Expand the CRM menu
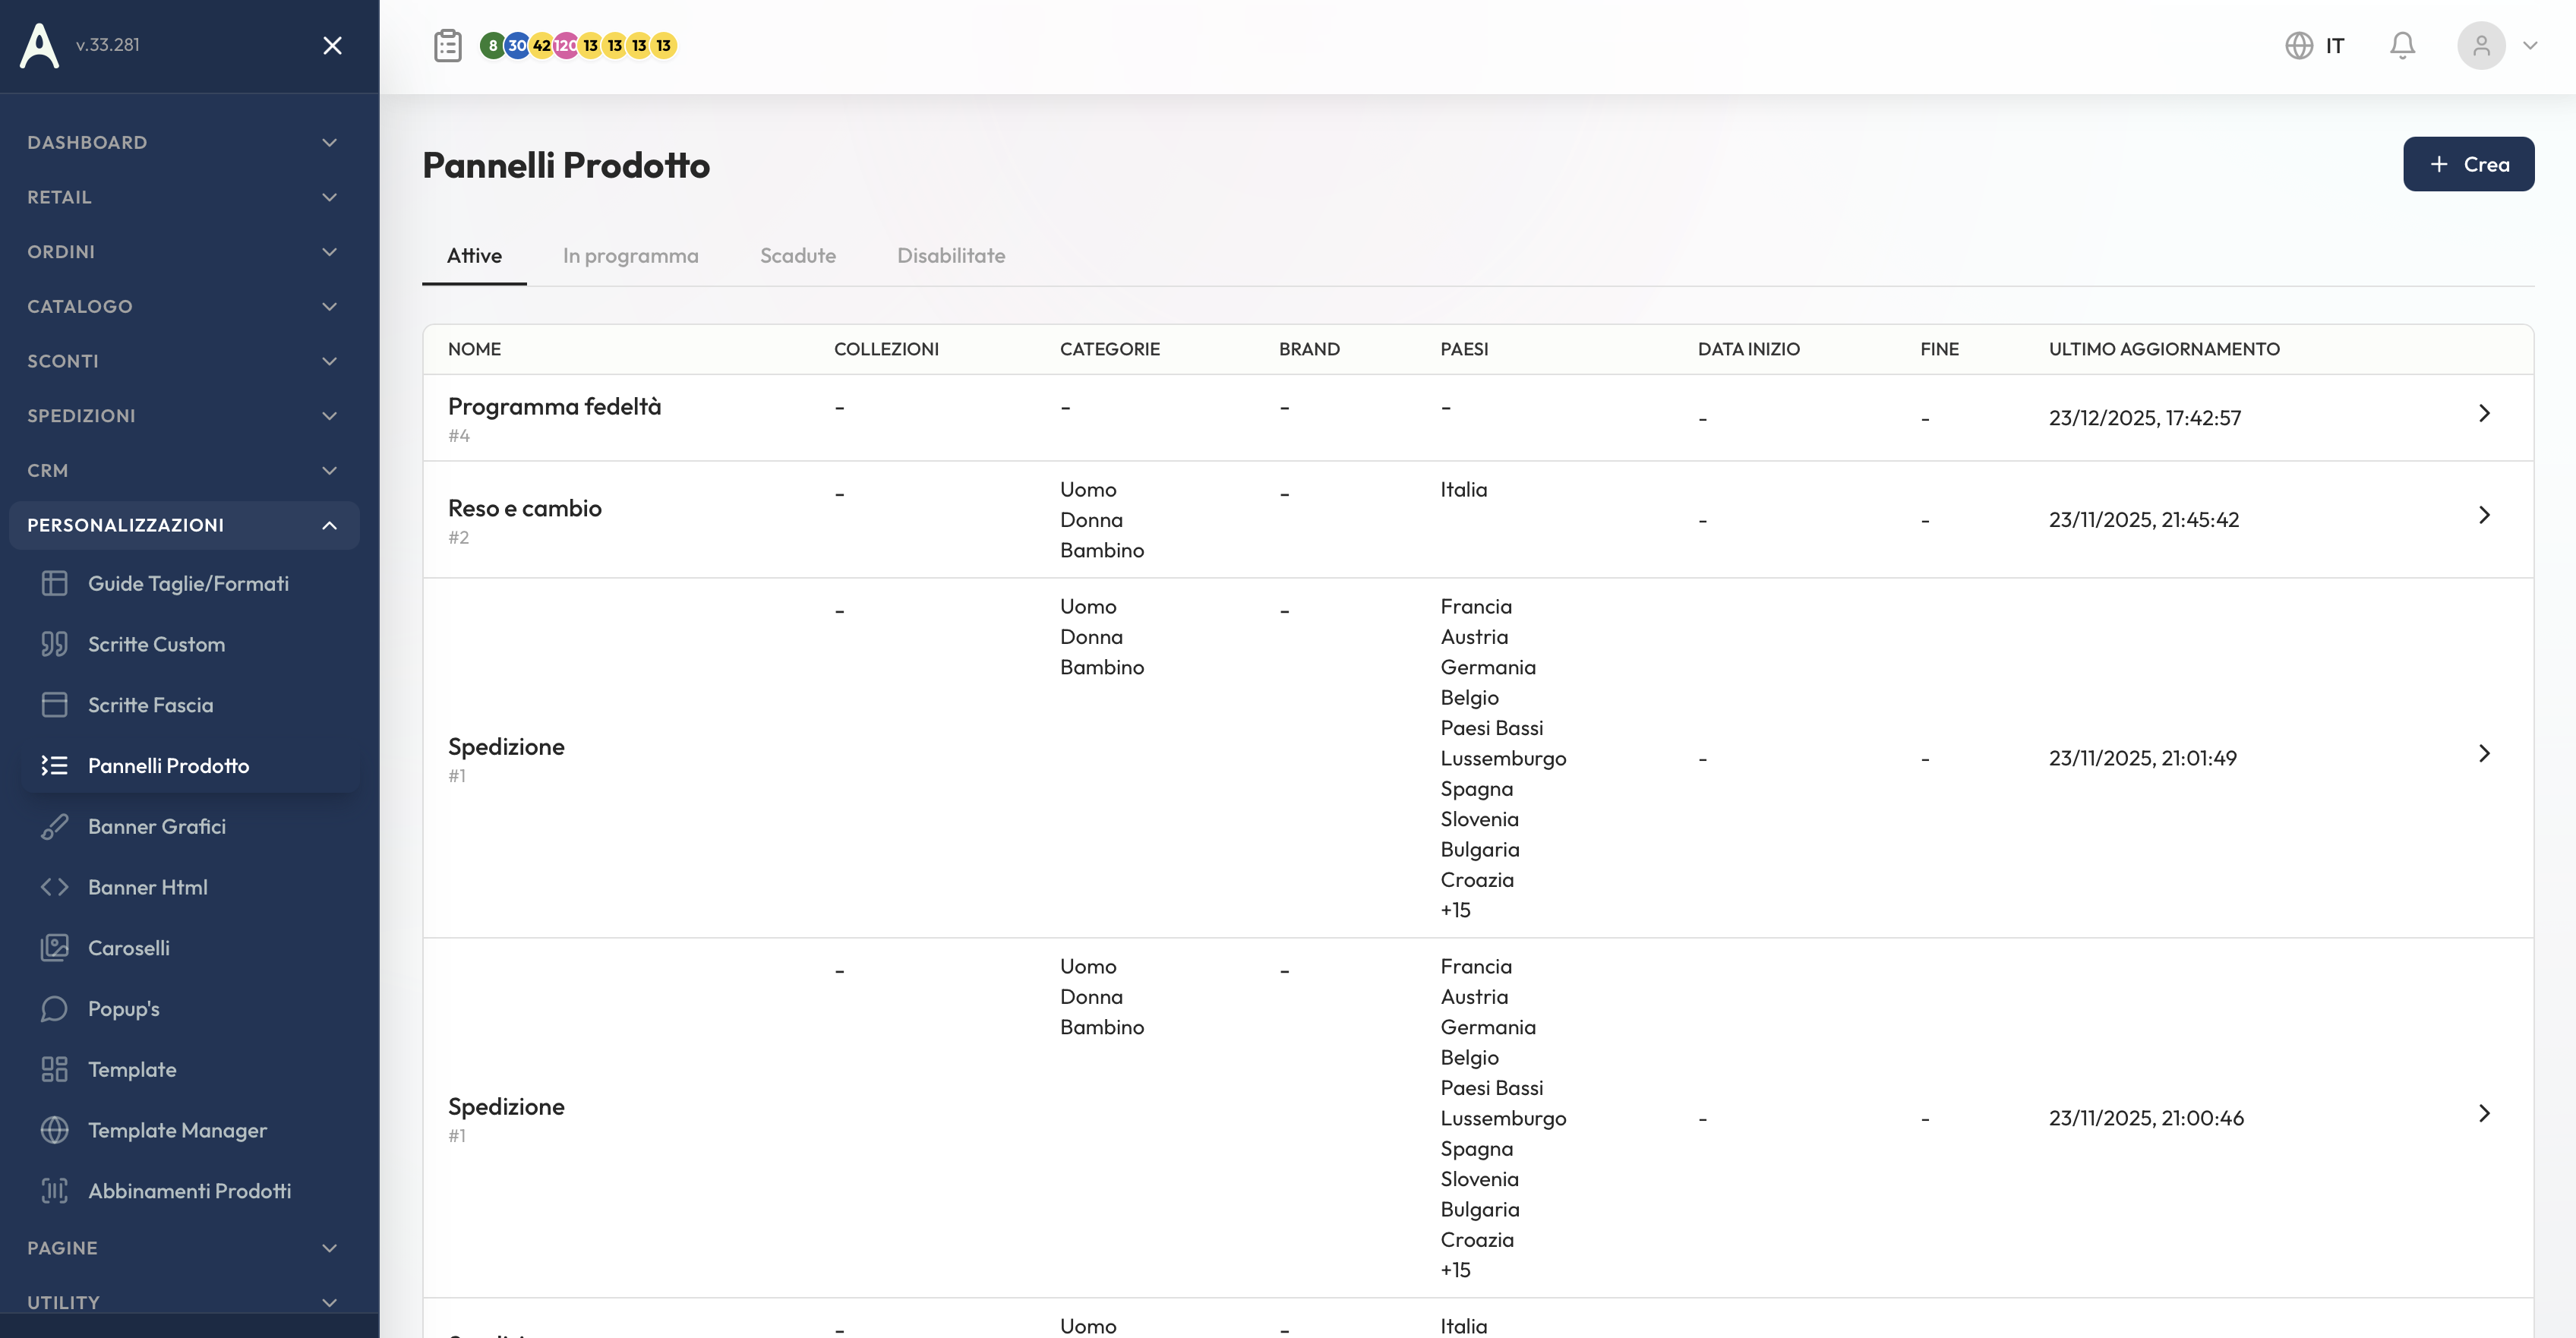This screenshot has height=1338, width=2576. (184, 470)
